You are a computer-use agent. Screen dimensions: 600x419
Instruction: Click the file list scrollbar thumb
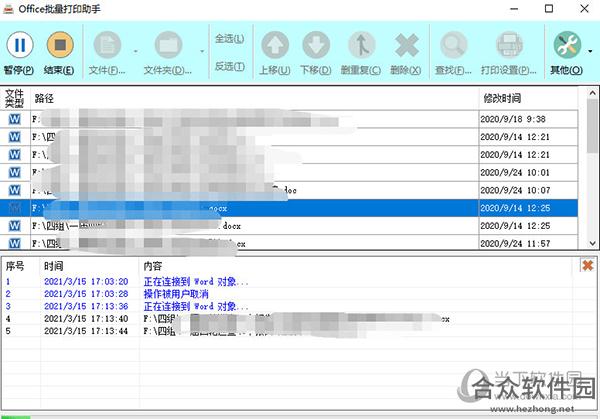(592, 126)
